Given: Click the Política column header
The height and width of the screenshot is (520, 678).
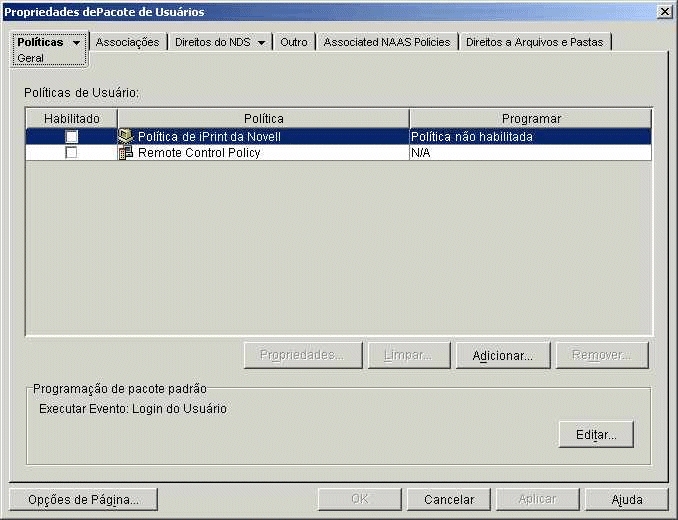Looking at the screenshot, I should point(263,118).
